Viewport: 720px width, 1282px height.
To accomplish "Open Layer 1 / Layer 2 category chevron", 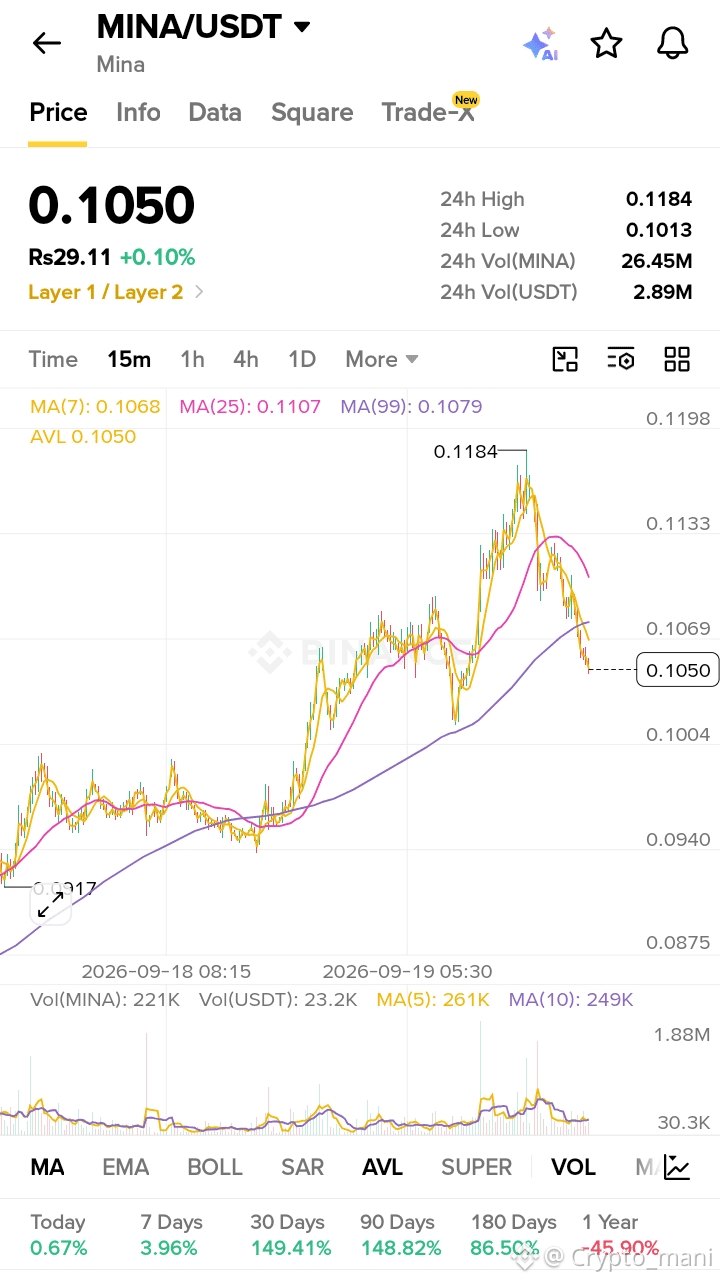I will pyautogui.click(x=199, y=292).
